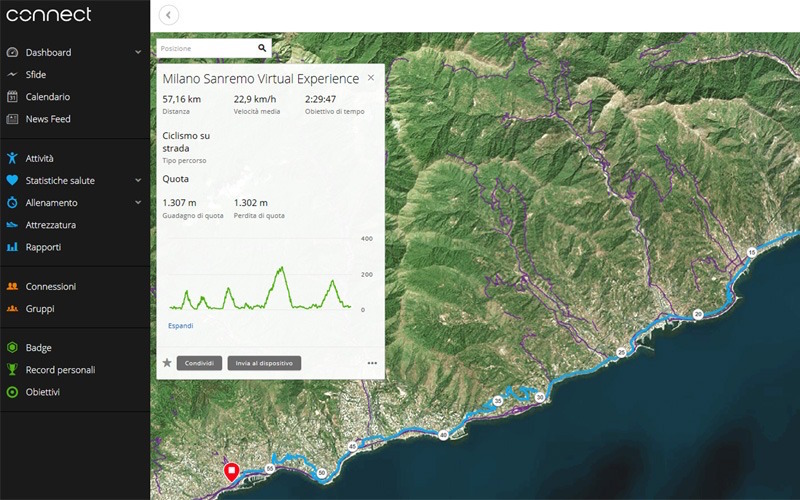Viewport: 800px width, 500px height.
Task: Click the Calendario calendar icon
Action: 12,96
